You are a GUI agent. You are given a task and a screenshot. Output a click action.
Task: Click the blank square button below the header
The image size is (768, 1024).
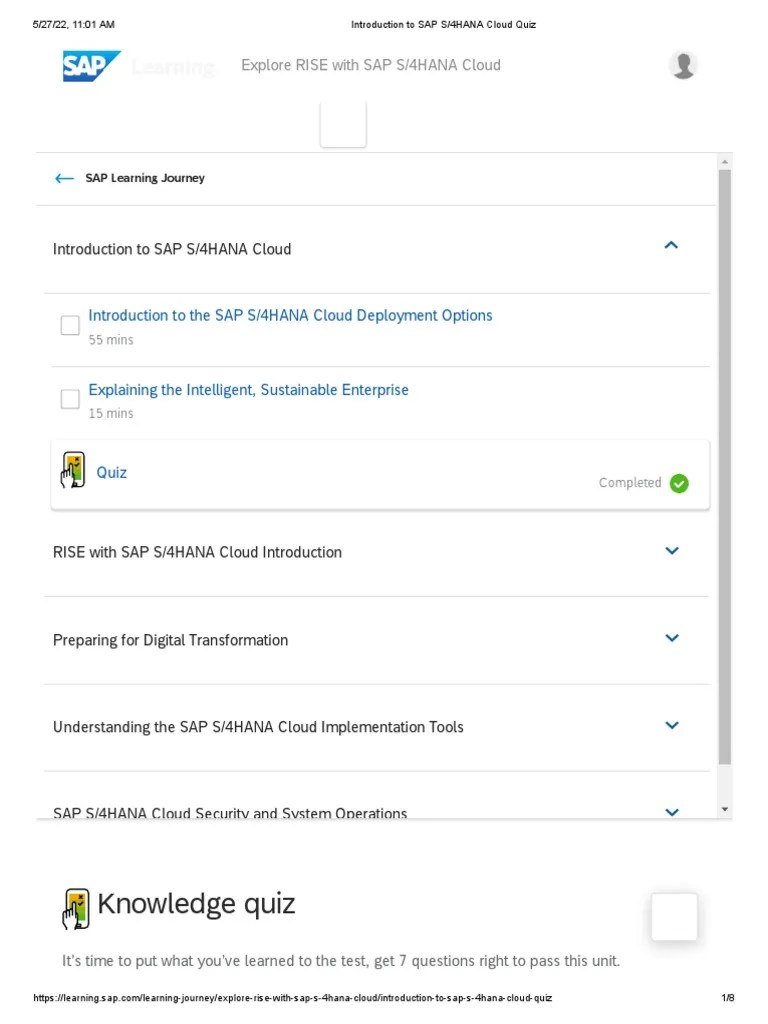343,124
